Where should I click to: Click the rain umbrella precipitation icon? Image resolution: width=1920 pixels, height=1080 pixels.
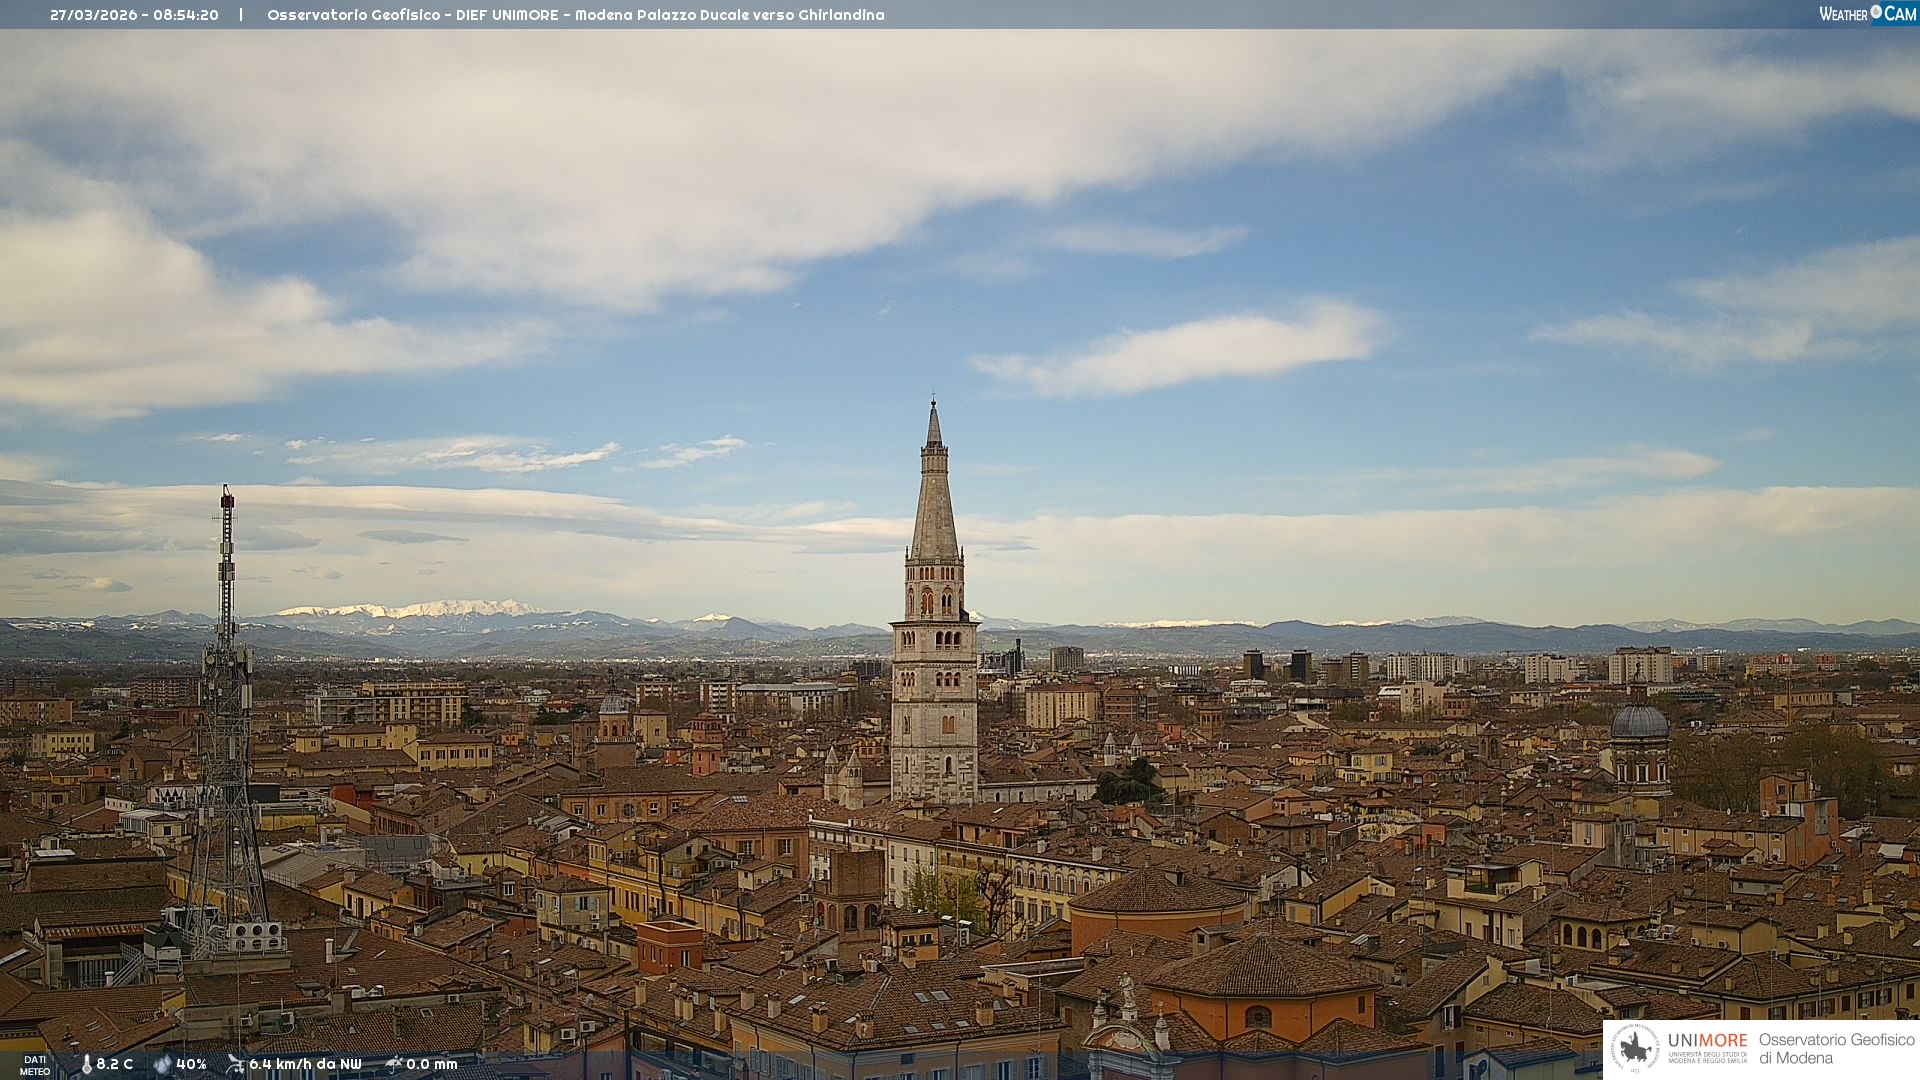[x=393, y=1065]
